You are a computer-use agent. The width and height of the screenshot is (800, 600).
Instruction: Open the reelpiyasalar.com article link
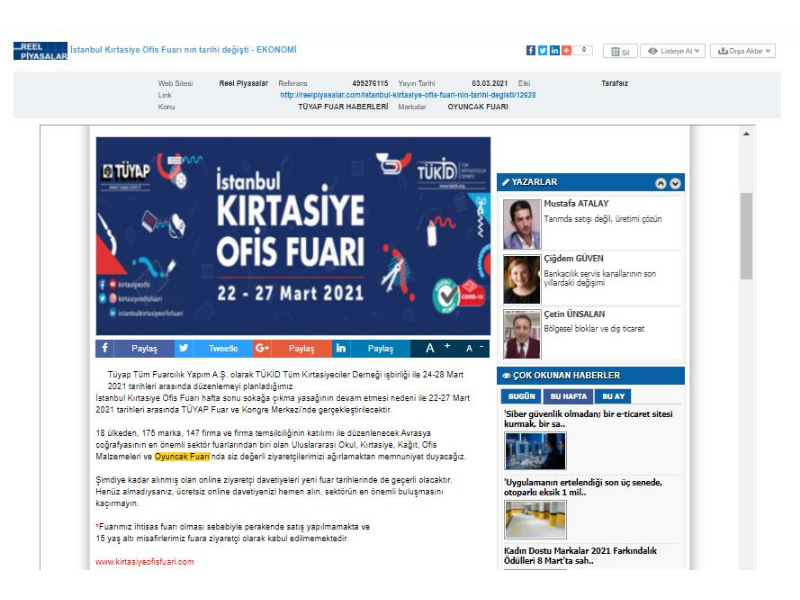[408, 95]
